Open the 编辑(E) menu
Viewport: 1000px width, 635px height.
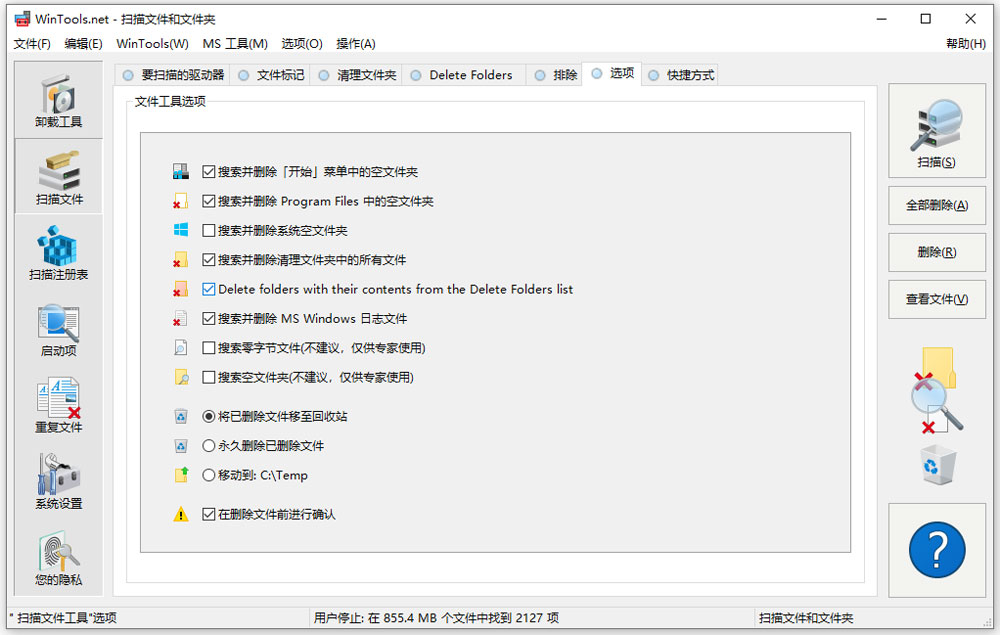point(84,43)
